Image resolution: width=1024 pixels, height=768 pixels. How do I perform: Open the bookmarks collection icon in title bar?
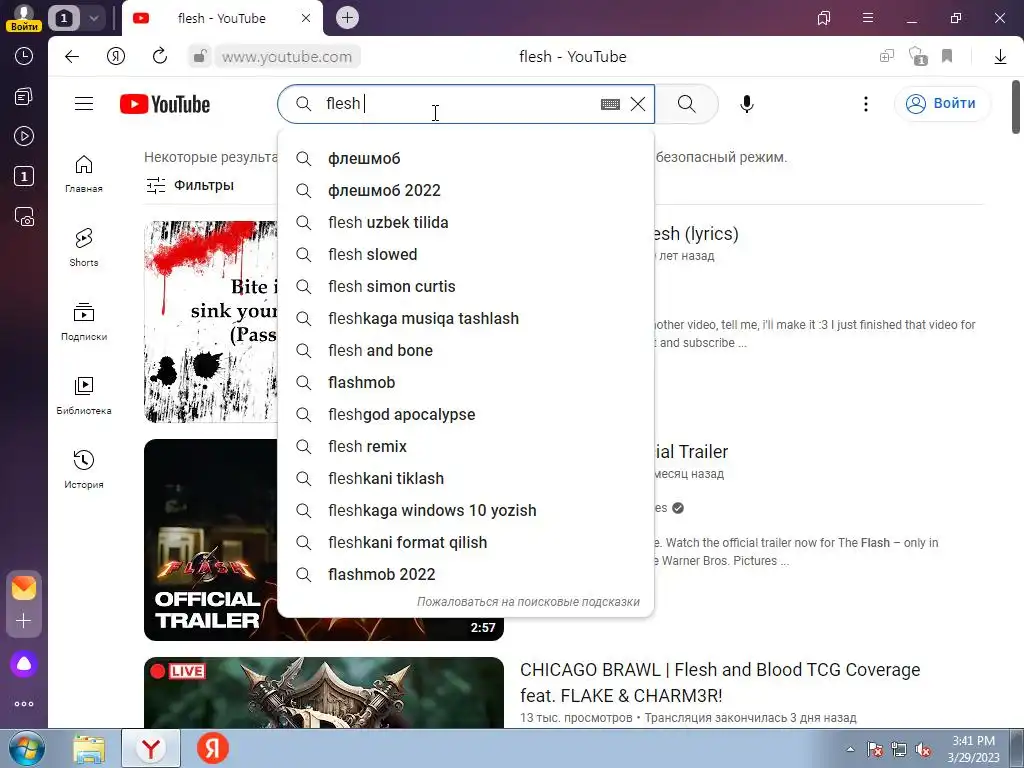pos(824,18)
